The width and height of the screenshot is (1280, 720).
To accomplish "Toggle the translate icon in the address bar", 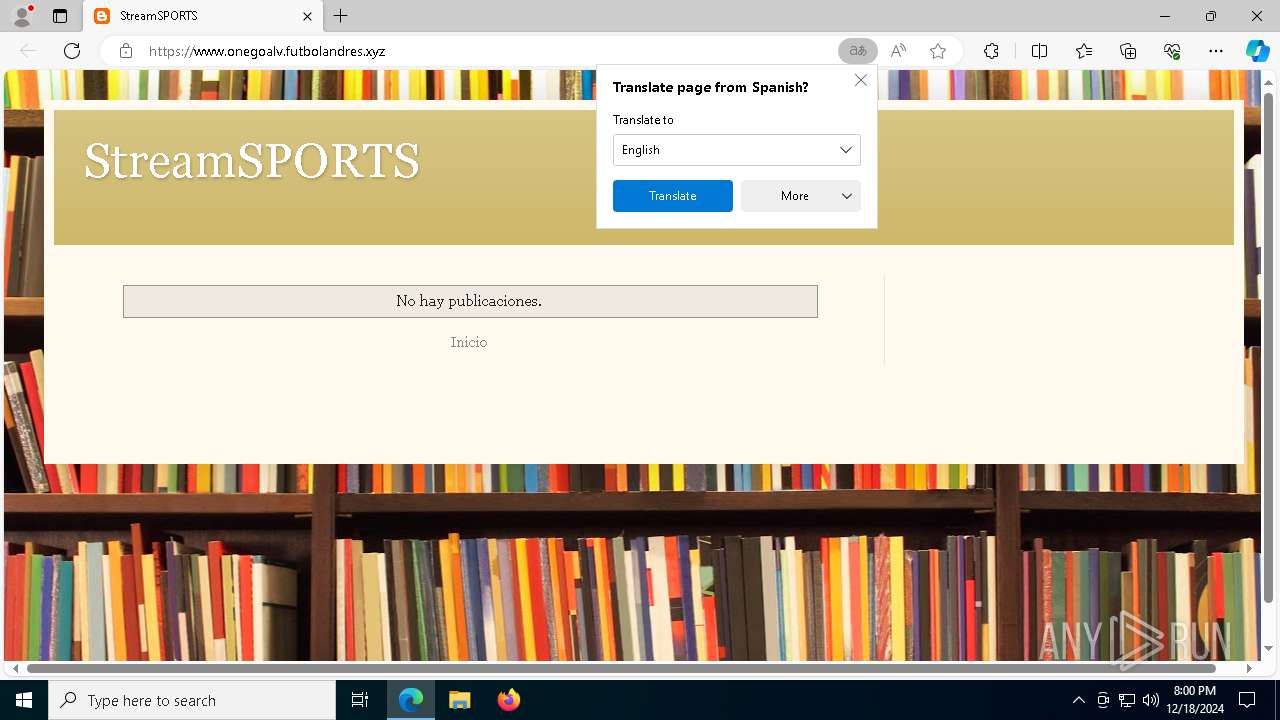I will pos(858,51).
